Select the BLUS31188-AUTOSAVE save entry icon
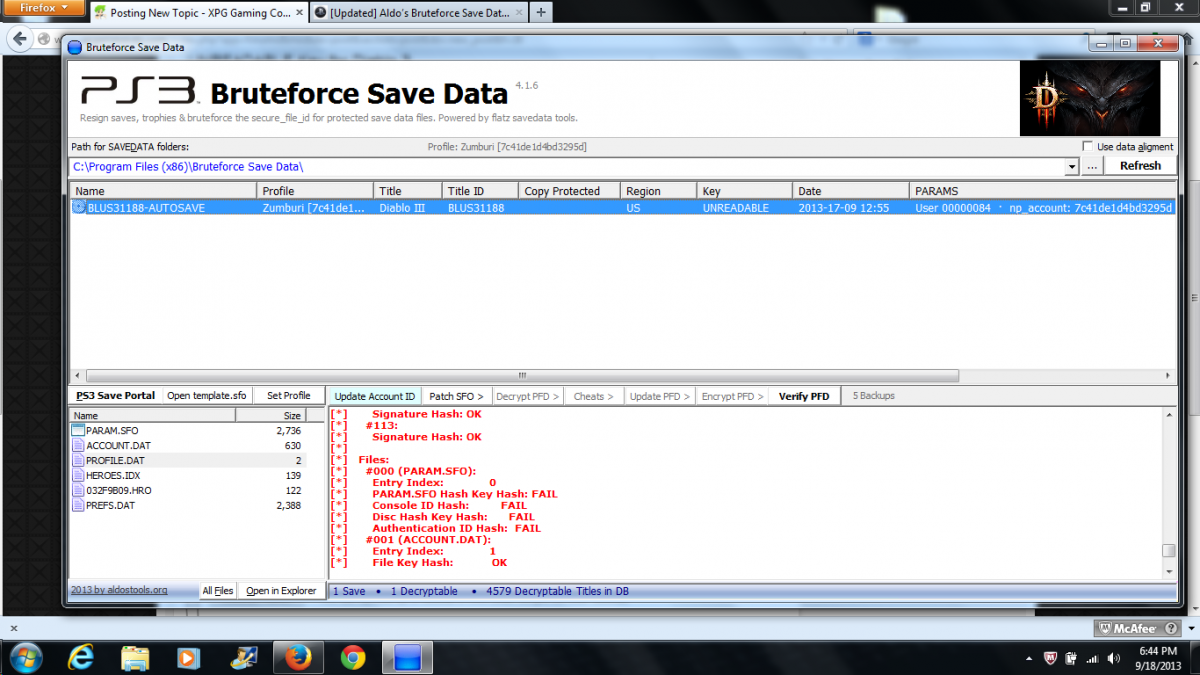Screen dimensions: 1200x675 pos(79,208)
